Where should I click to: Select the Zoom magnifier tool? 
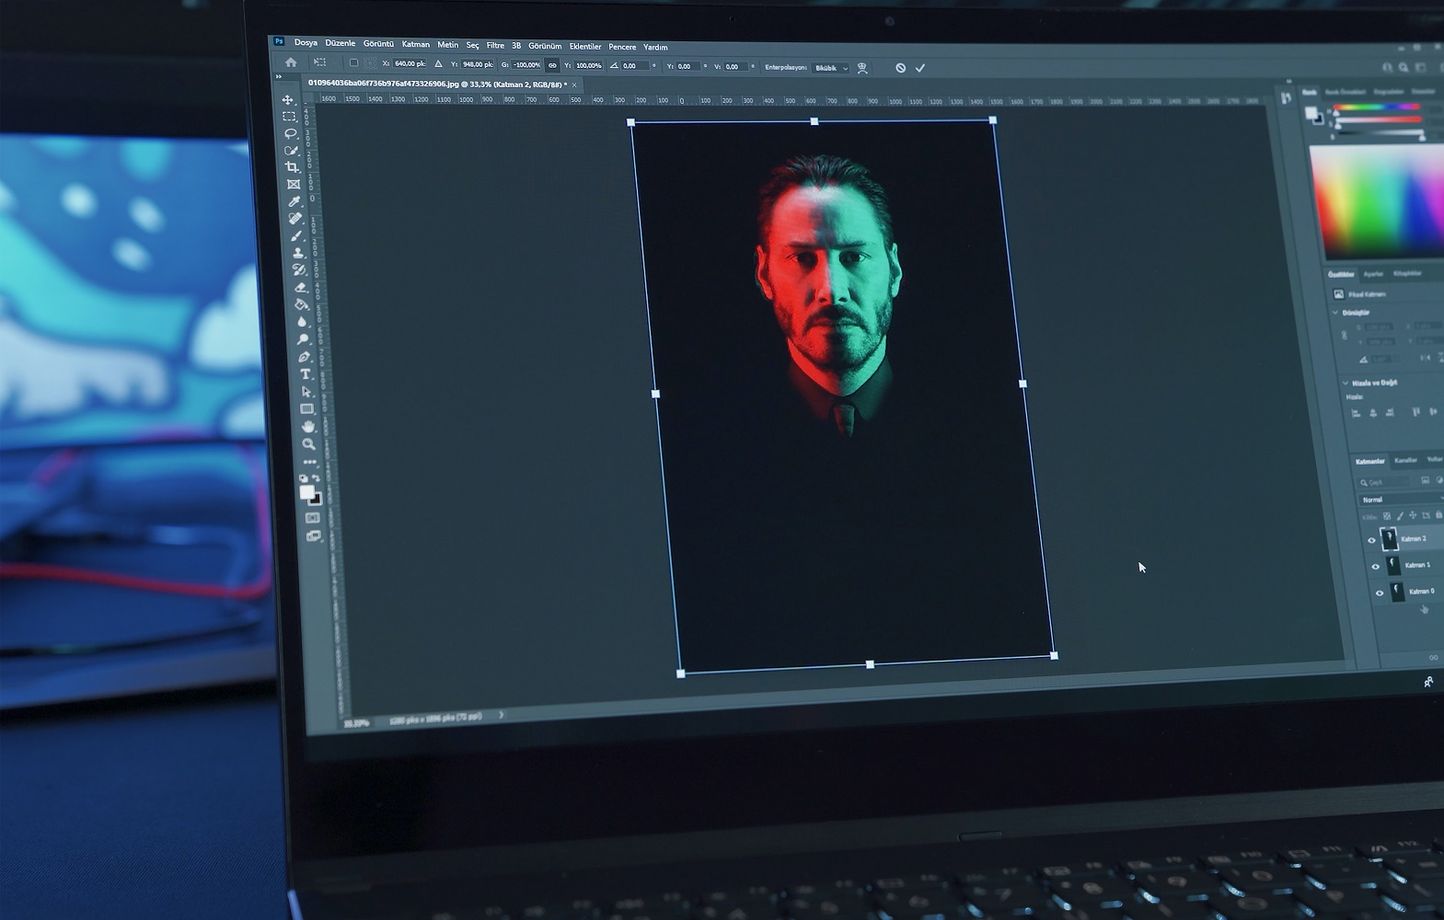(x=309, y=444)
